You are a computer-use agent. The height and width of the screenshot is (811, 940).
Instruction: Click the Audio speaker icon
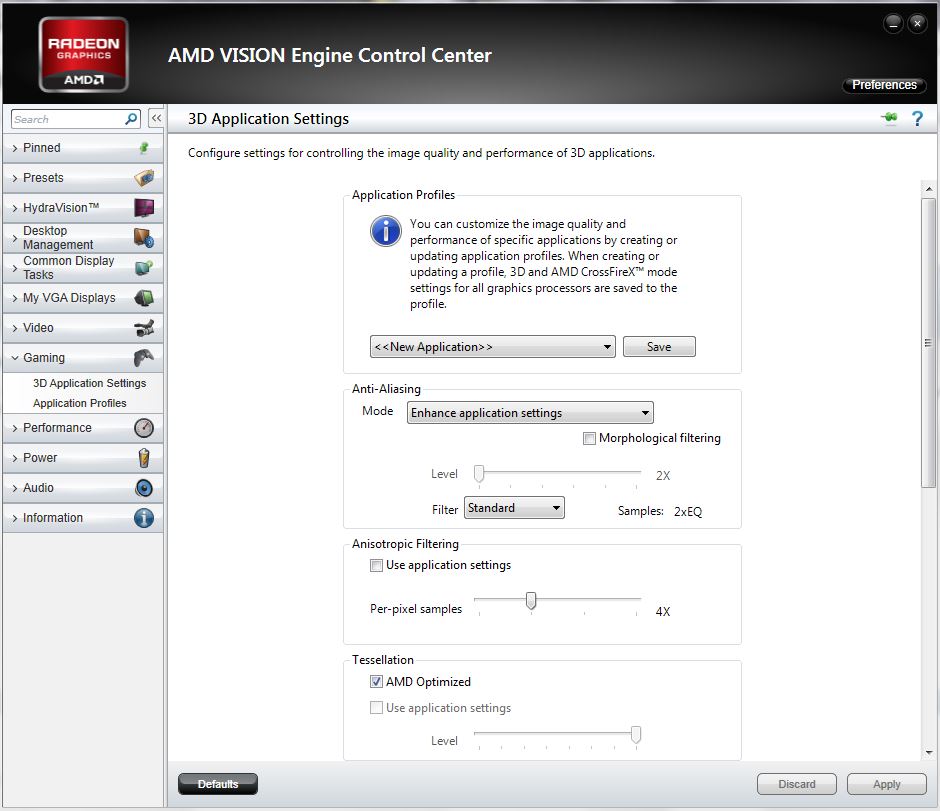(x=144, y=488)
